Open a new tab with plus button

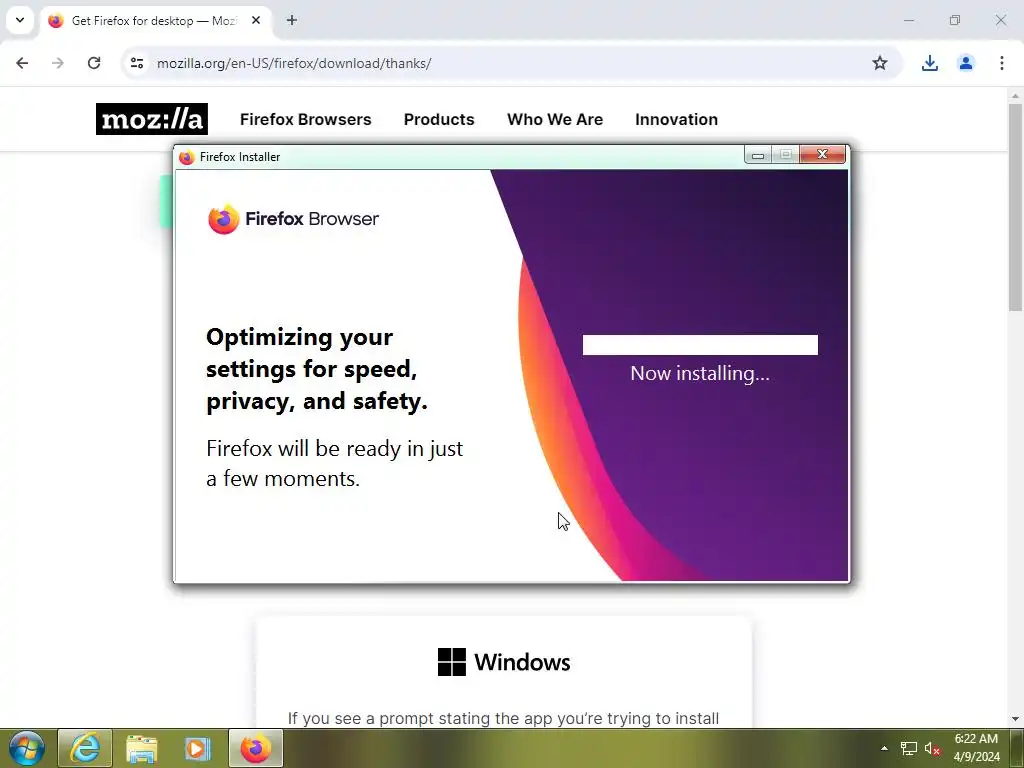tap(292, 20)
